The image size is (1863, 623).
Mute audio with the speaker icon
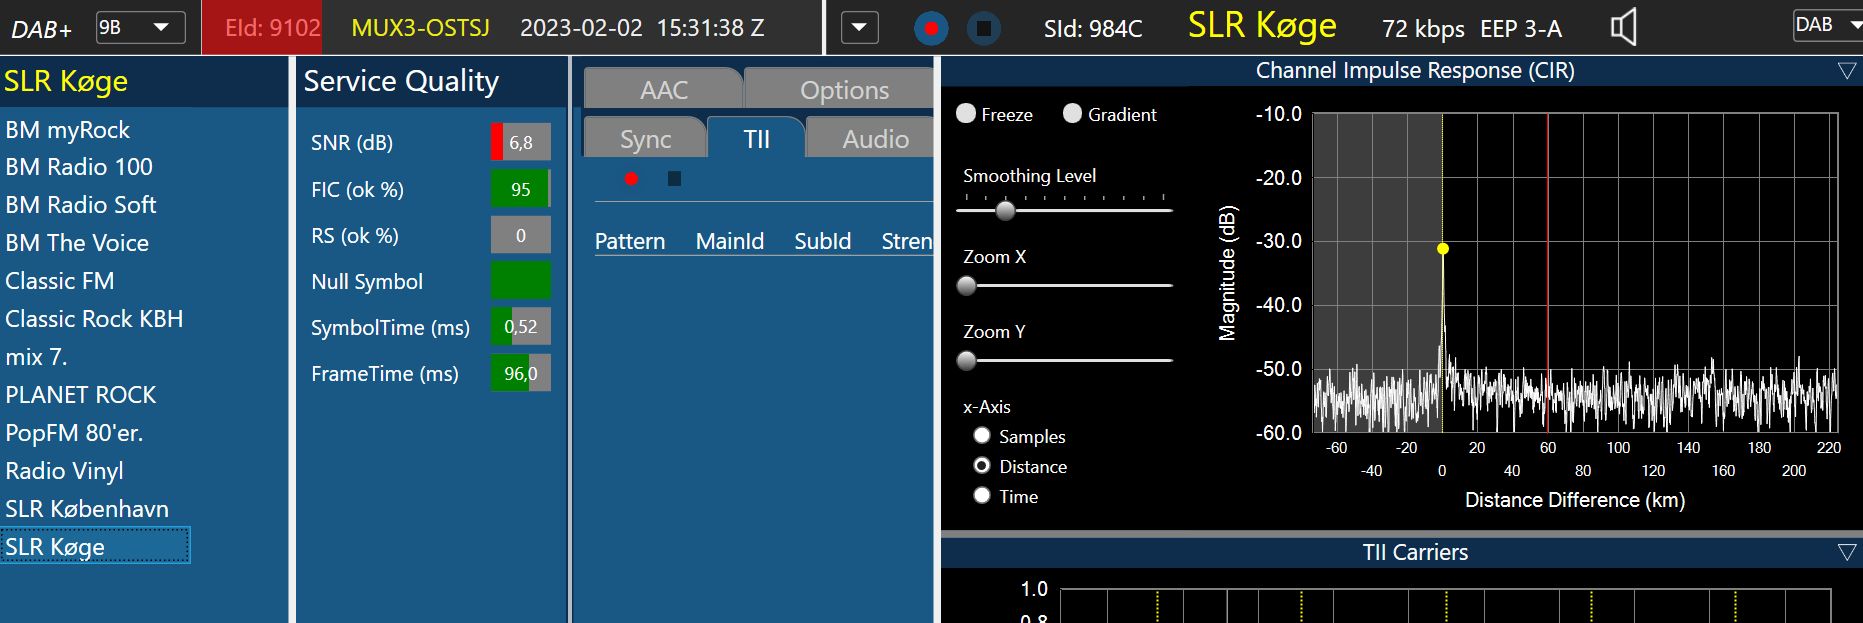tap(1623, 28)
